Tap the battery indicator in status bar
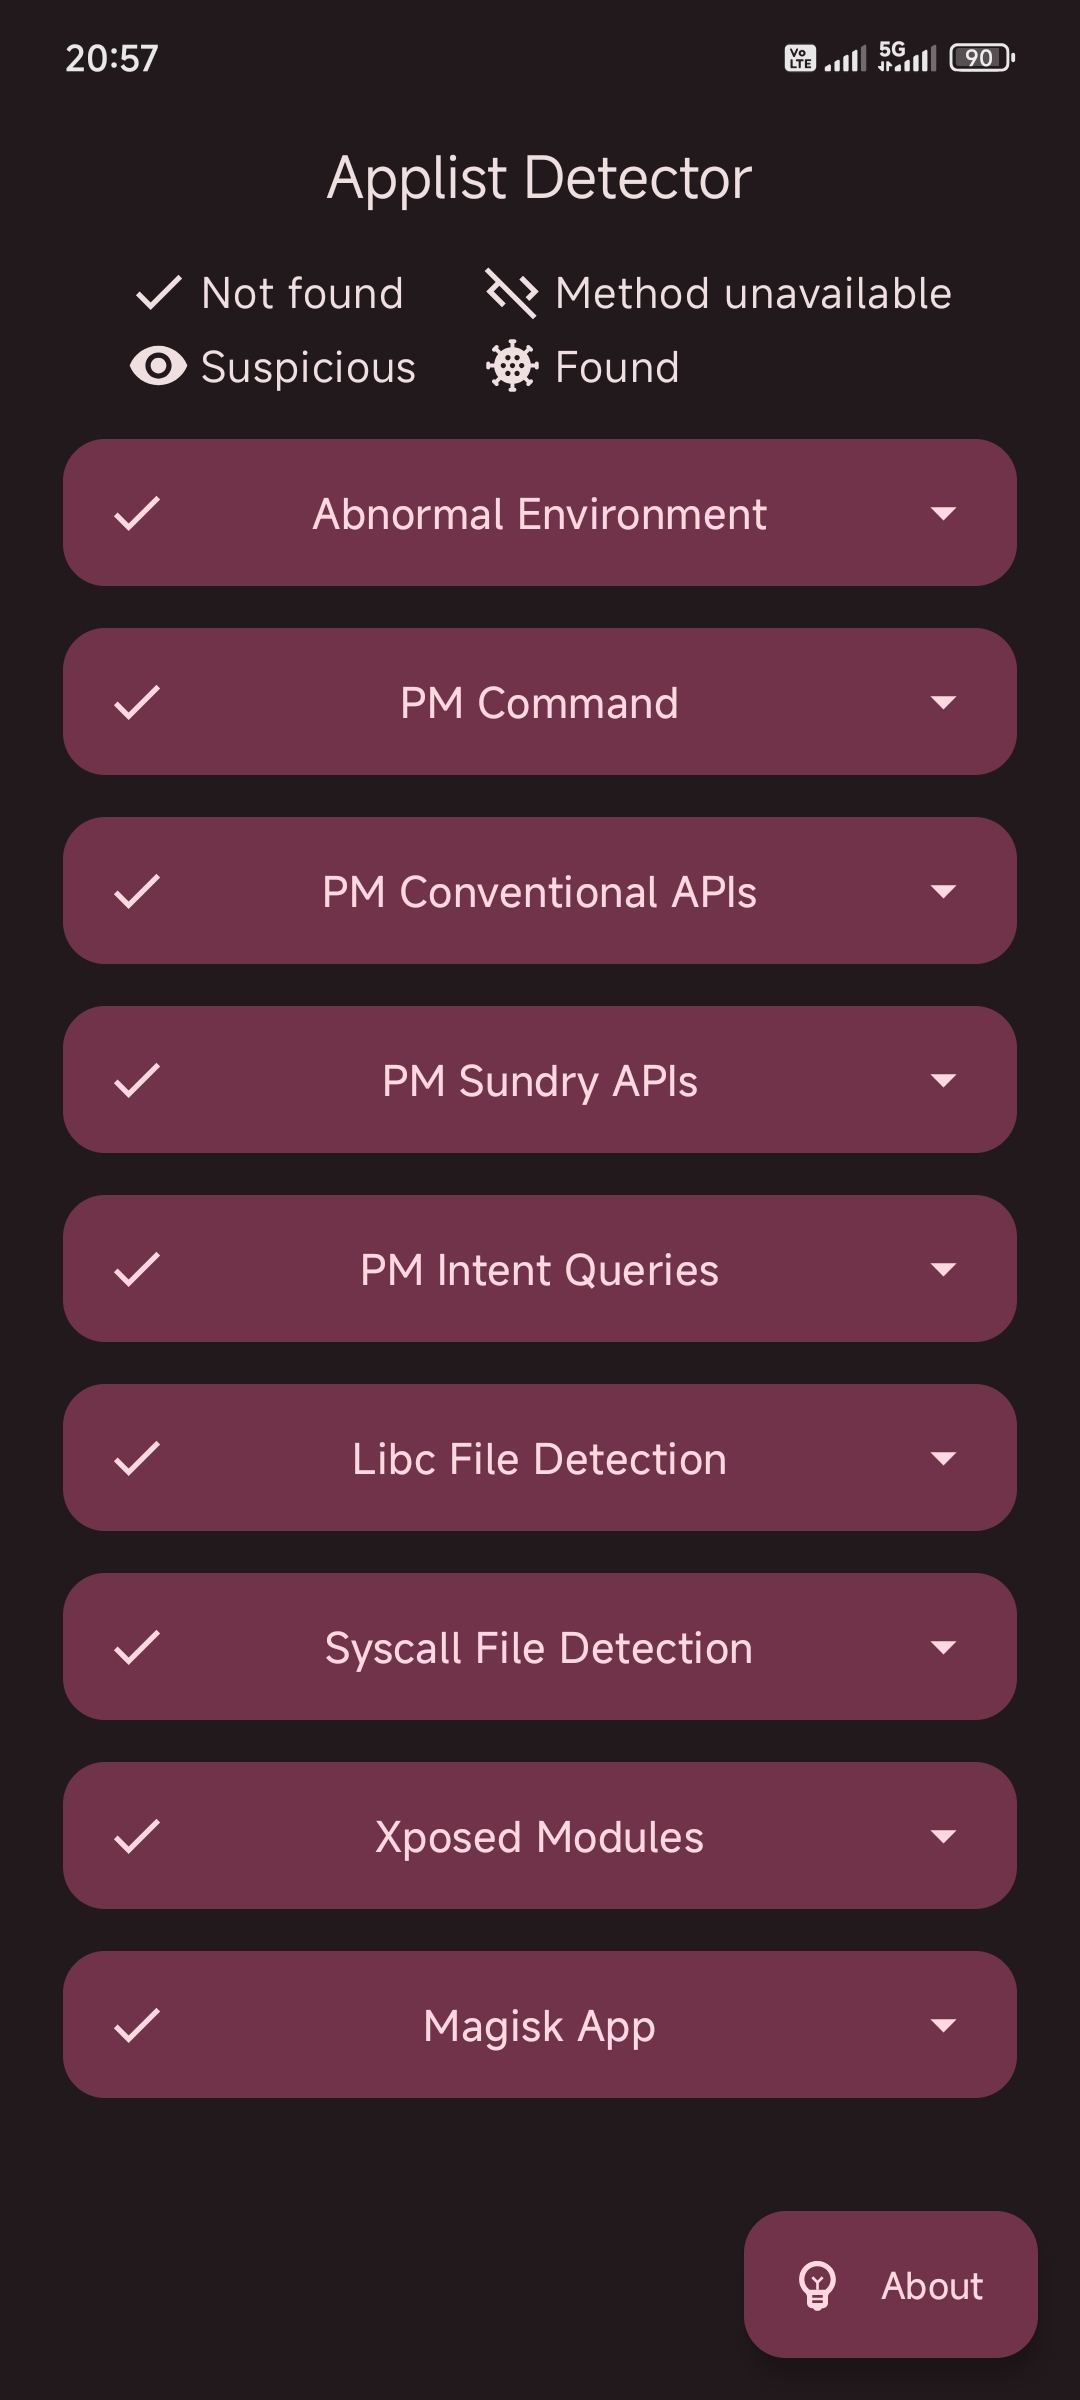 (982, 58)
